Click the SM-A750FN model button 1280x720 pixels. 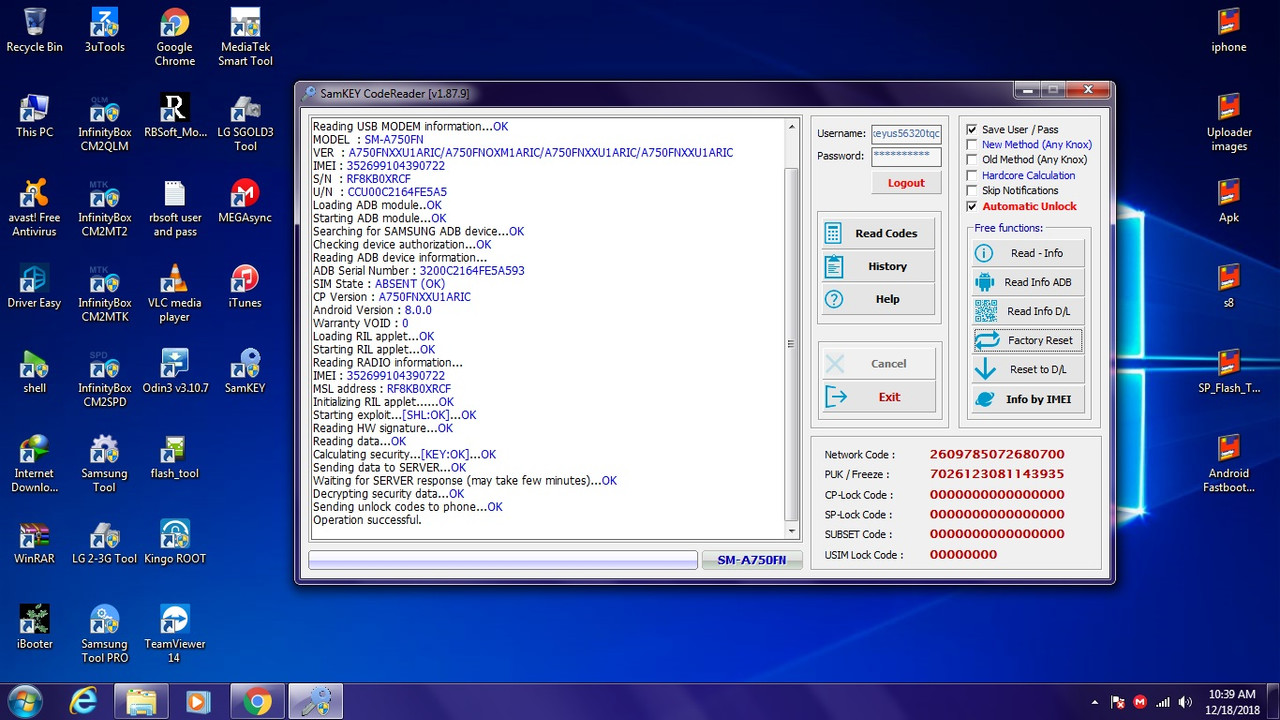coord(752,561)
